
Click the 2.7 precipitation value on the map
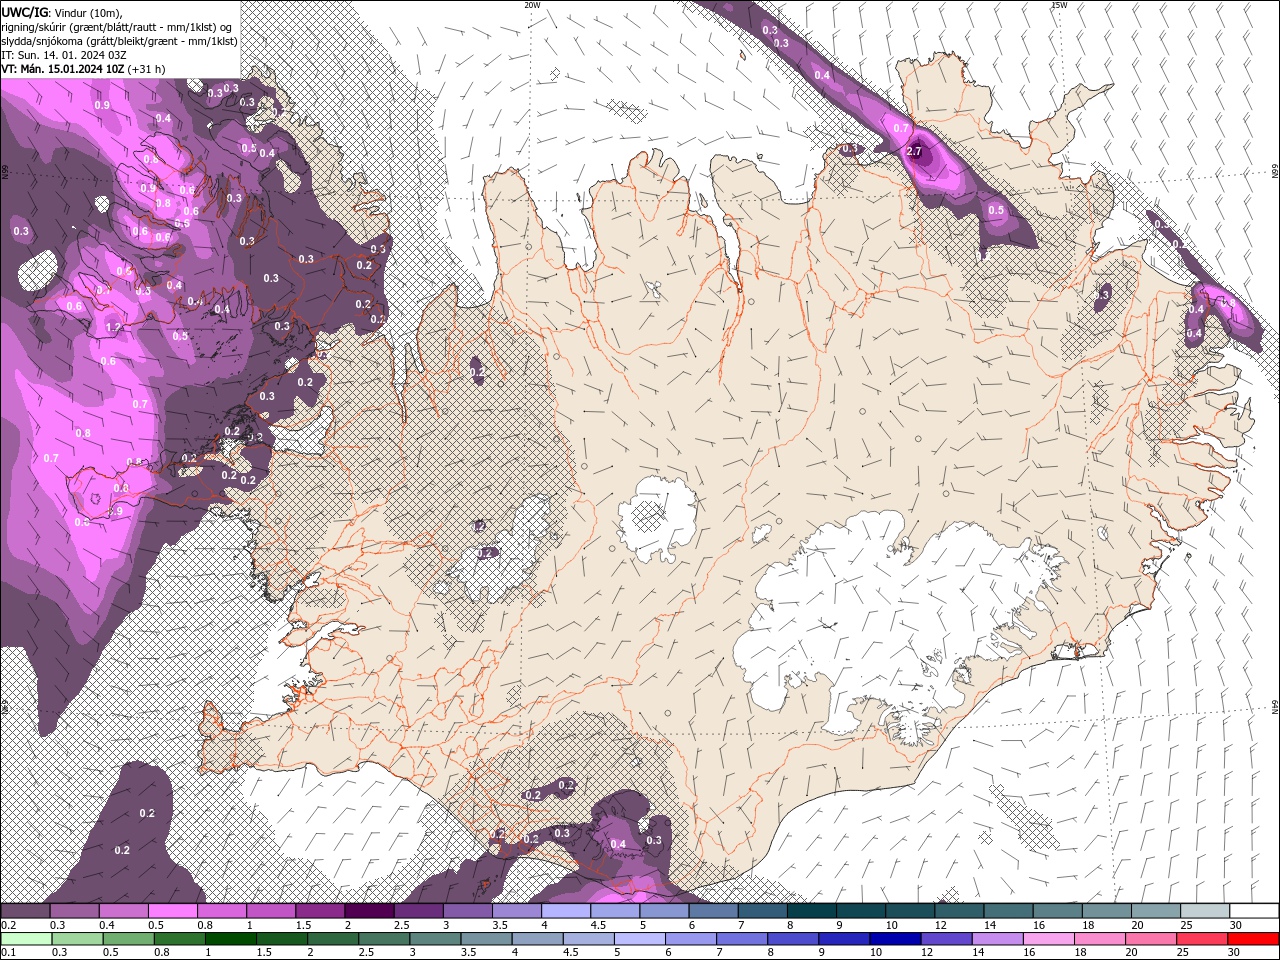coord(914,151)
